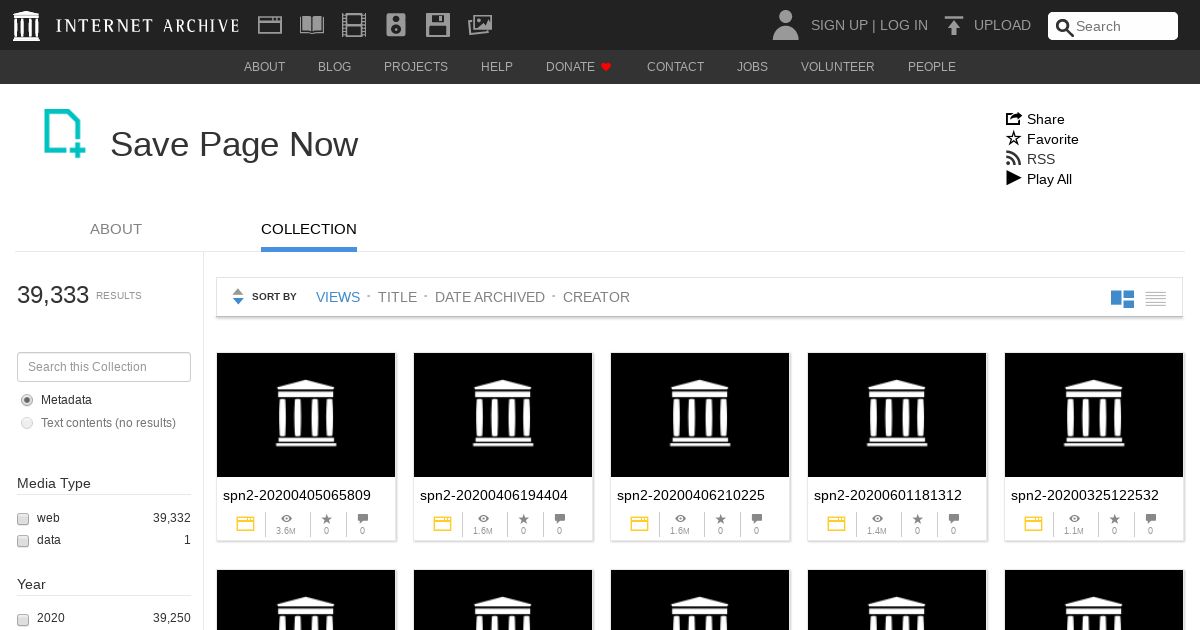
Task: Open the Software floppy disk icon
Action: pyautogui.click(x=438, y=25)
